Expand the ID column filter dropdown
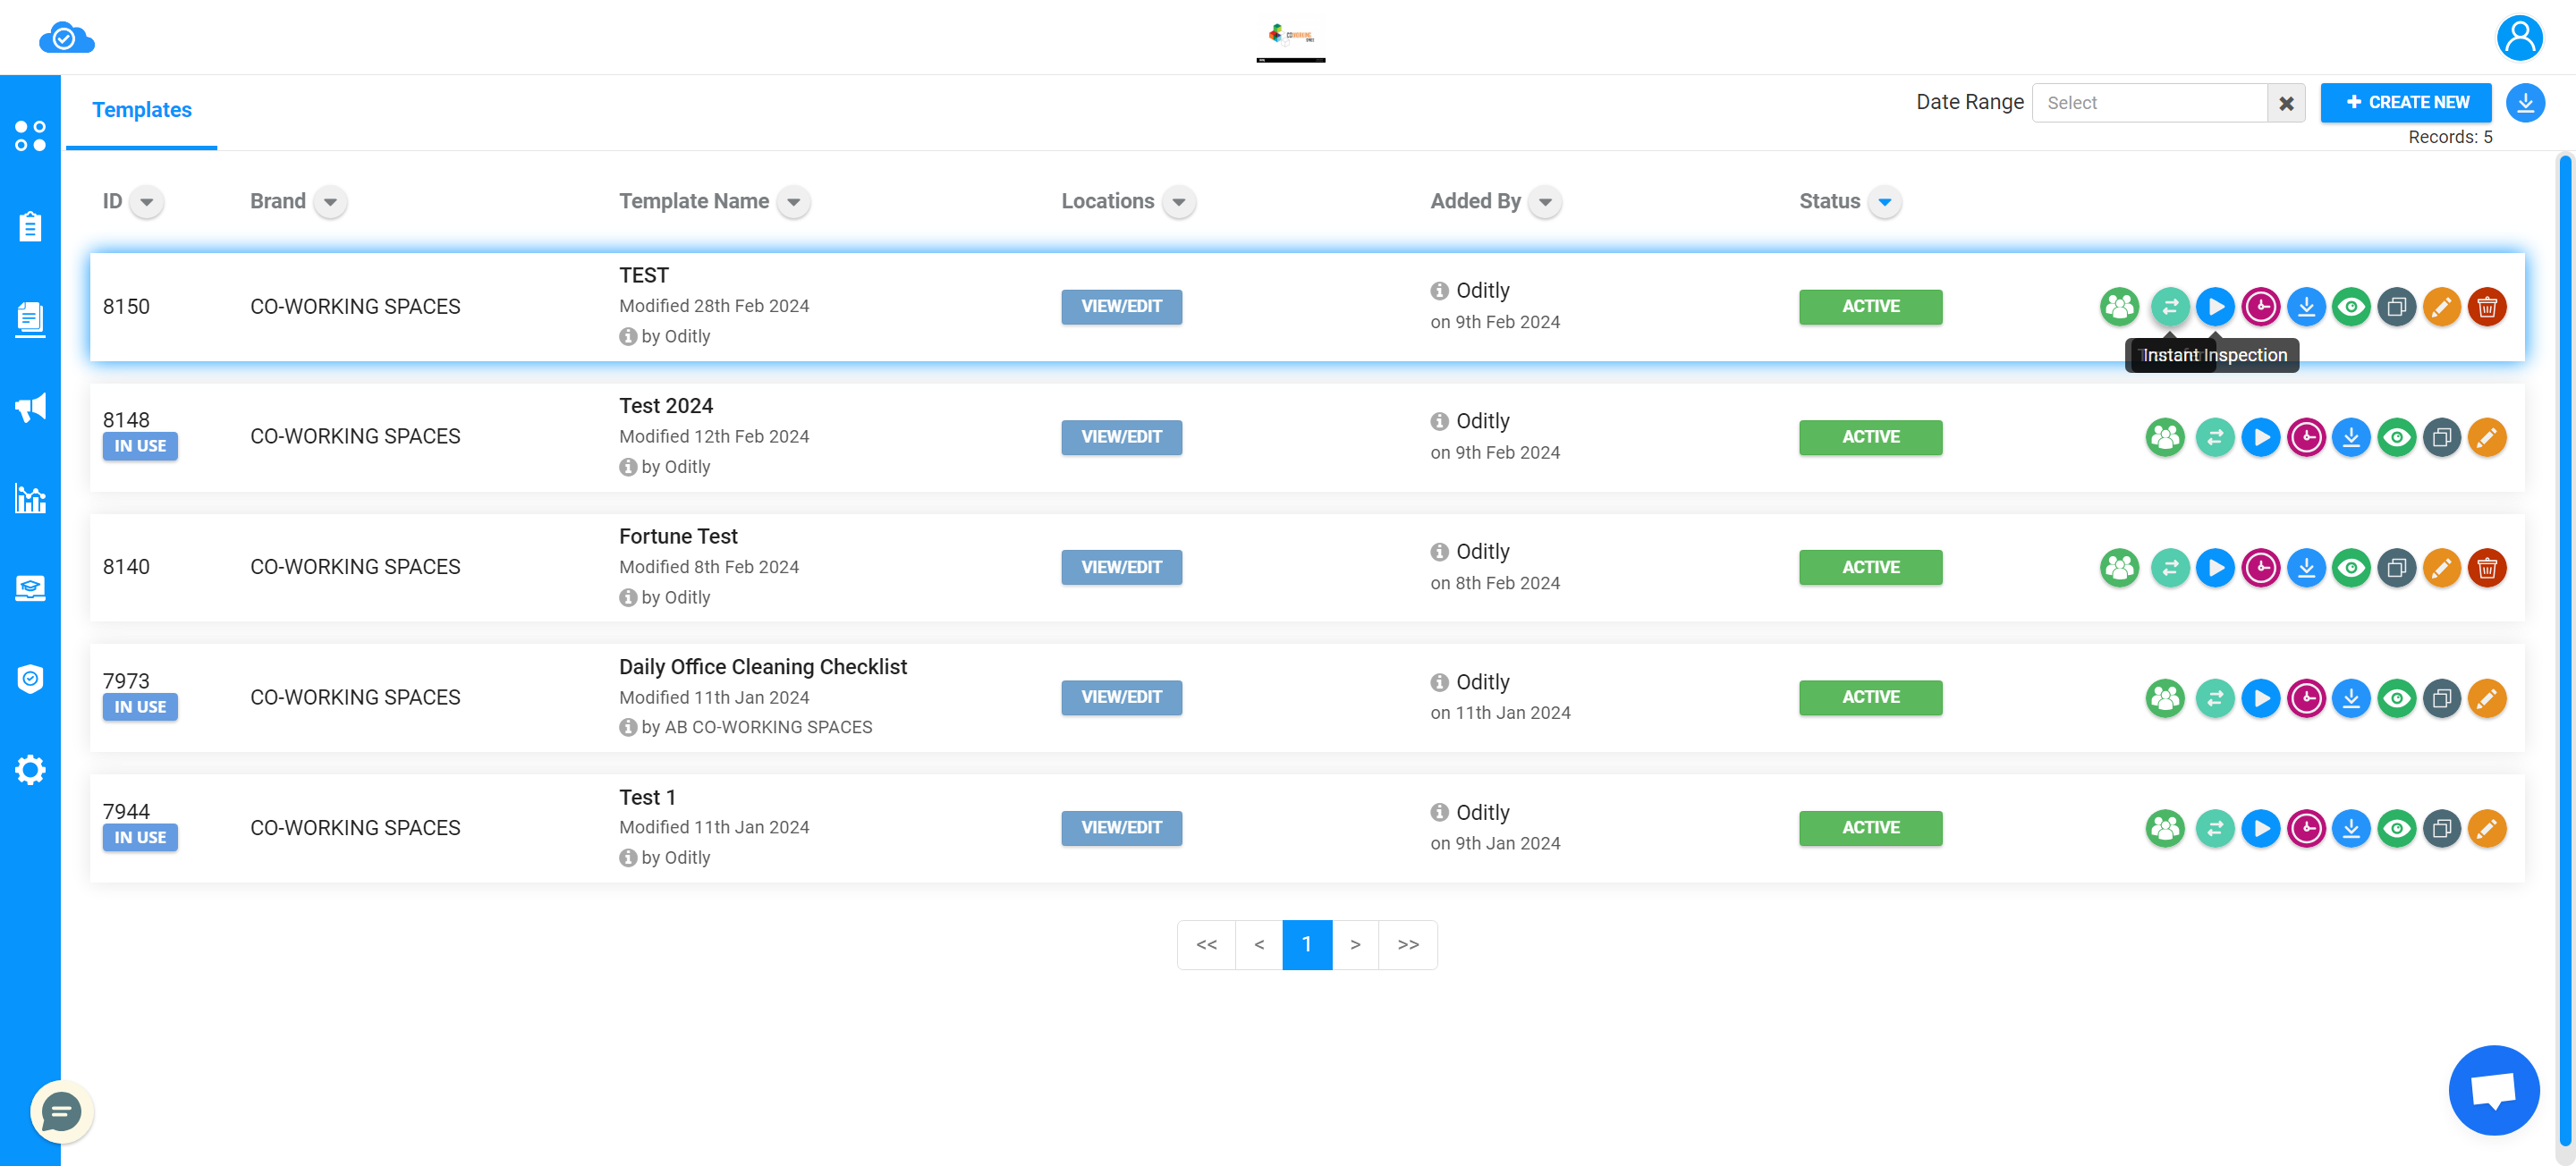The width and height of the screenshot is (2576, 1166). [147, 202]
